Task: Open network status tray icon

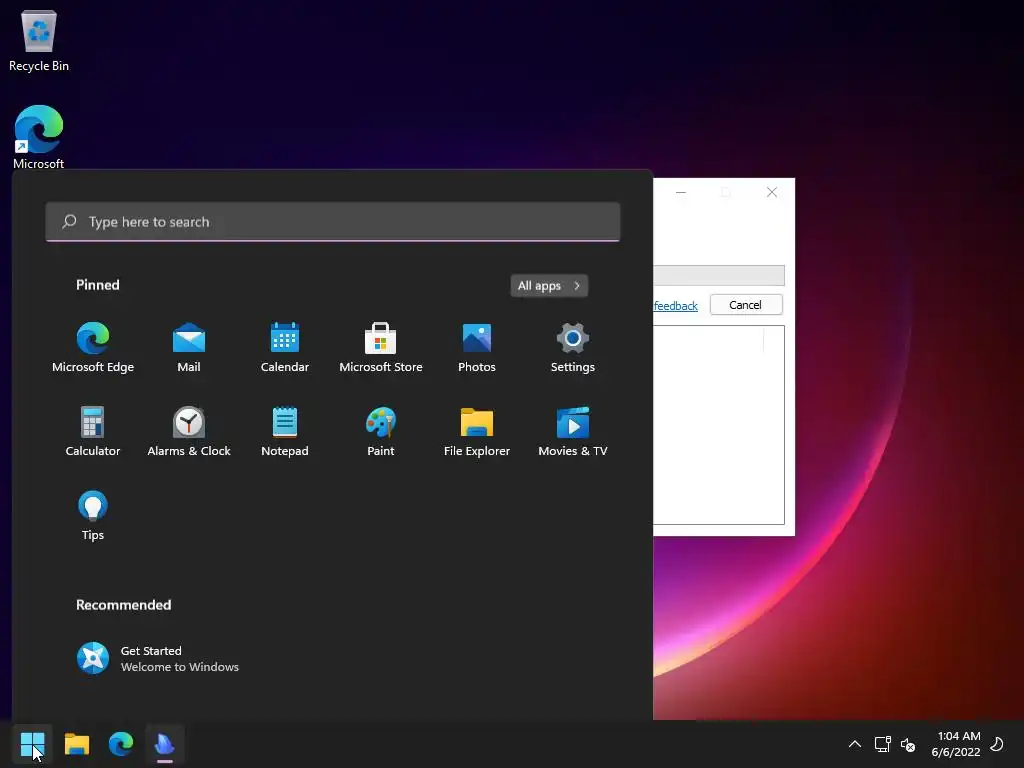Action: (882, 744)
